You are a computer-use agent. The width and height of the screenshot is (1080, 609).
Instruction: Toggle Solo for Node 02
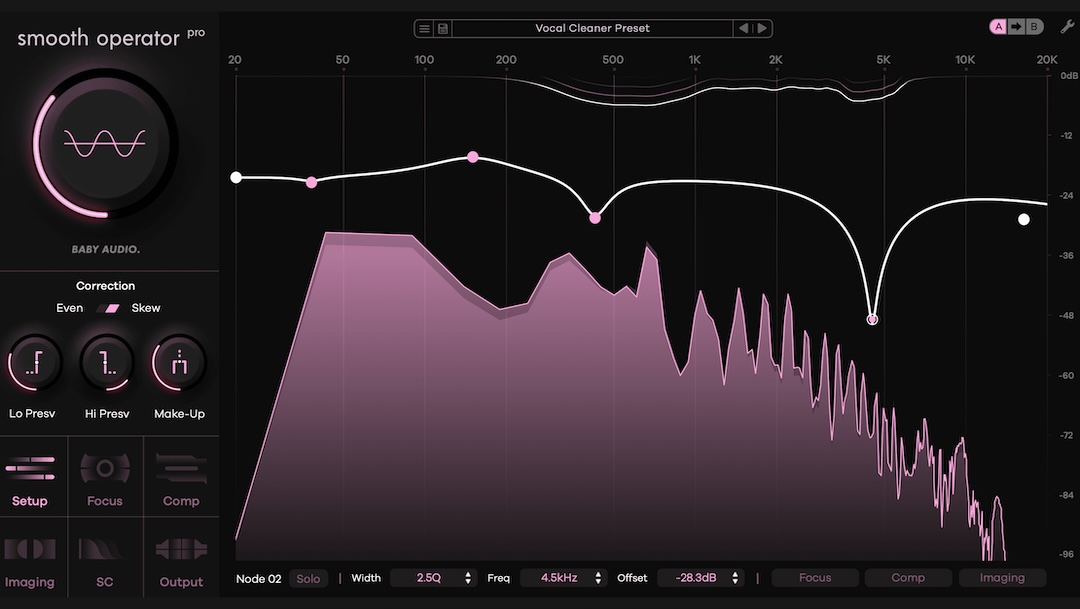pos(308,579)
